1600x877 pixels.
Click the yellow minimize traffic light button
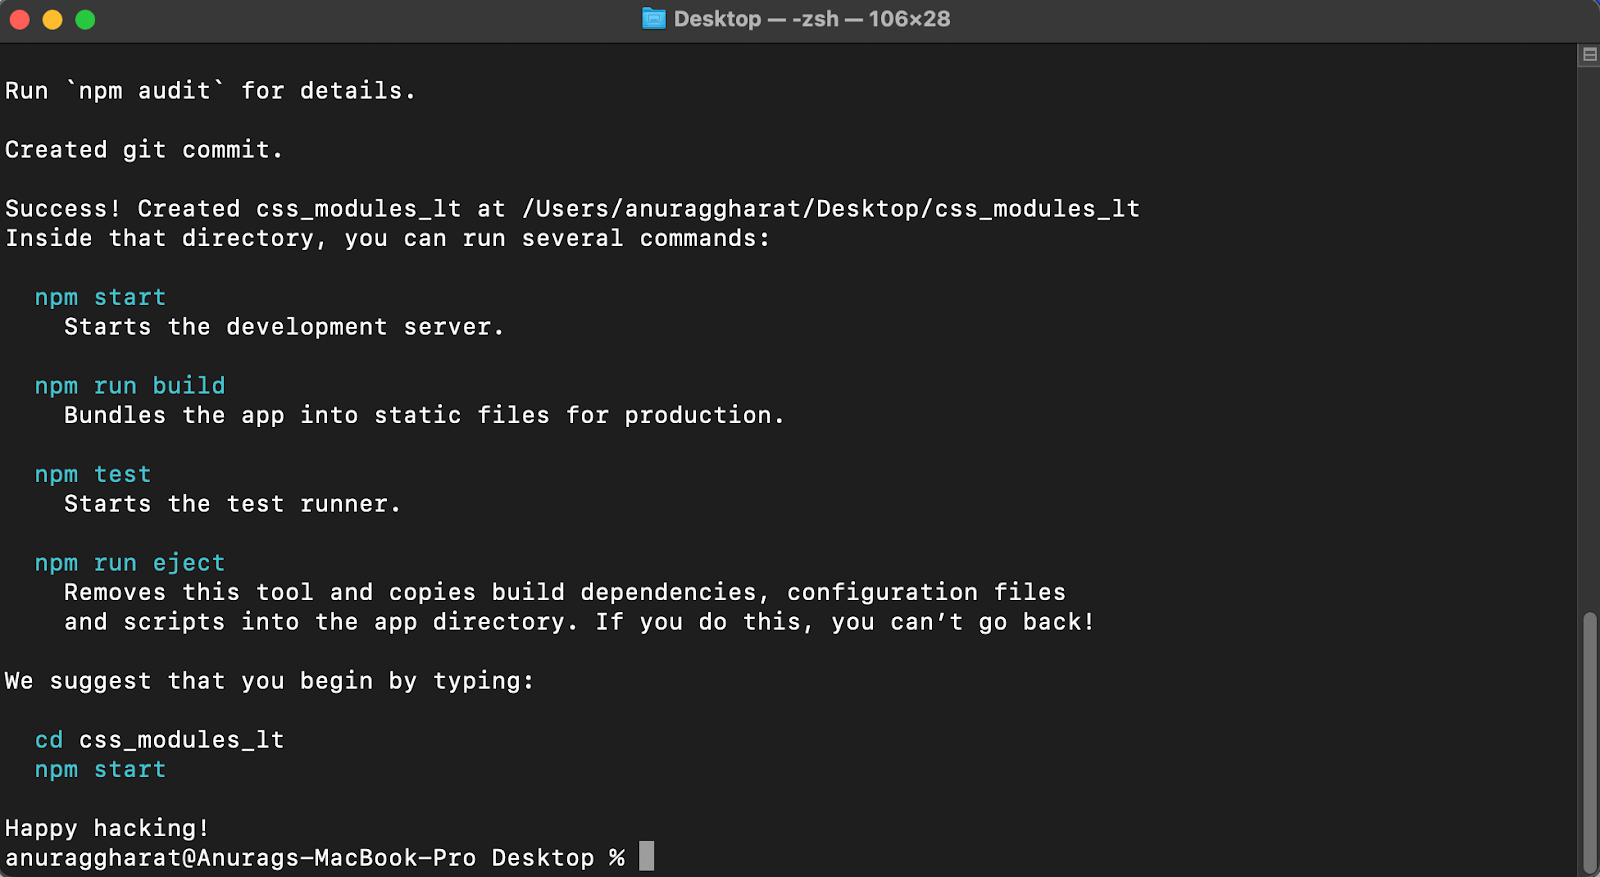(x=52, y=19)
